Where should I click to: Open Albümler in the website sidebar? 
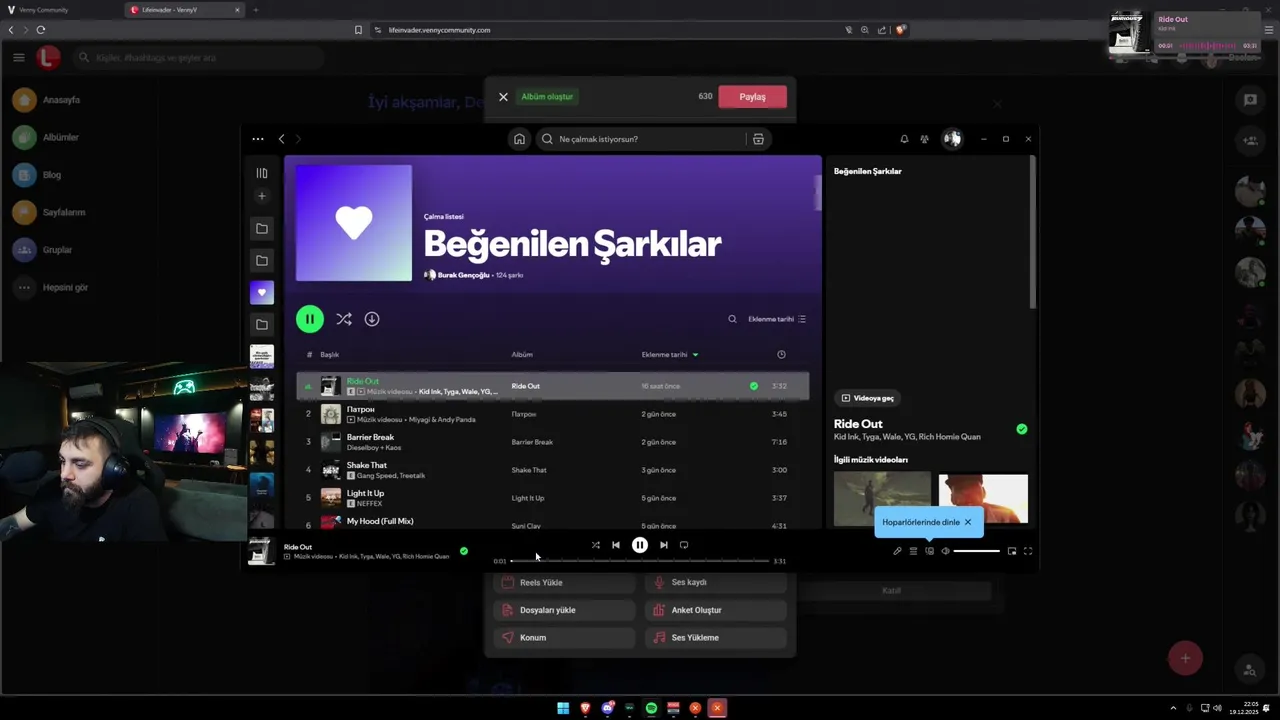(x=48, y=137)
